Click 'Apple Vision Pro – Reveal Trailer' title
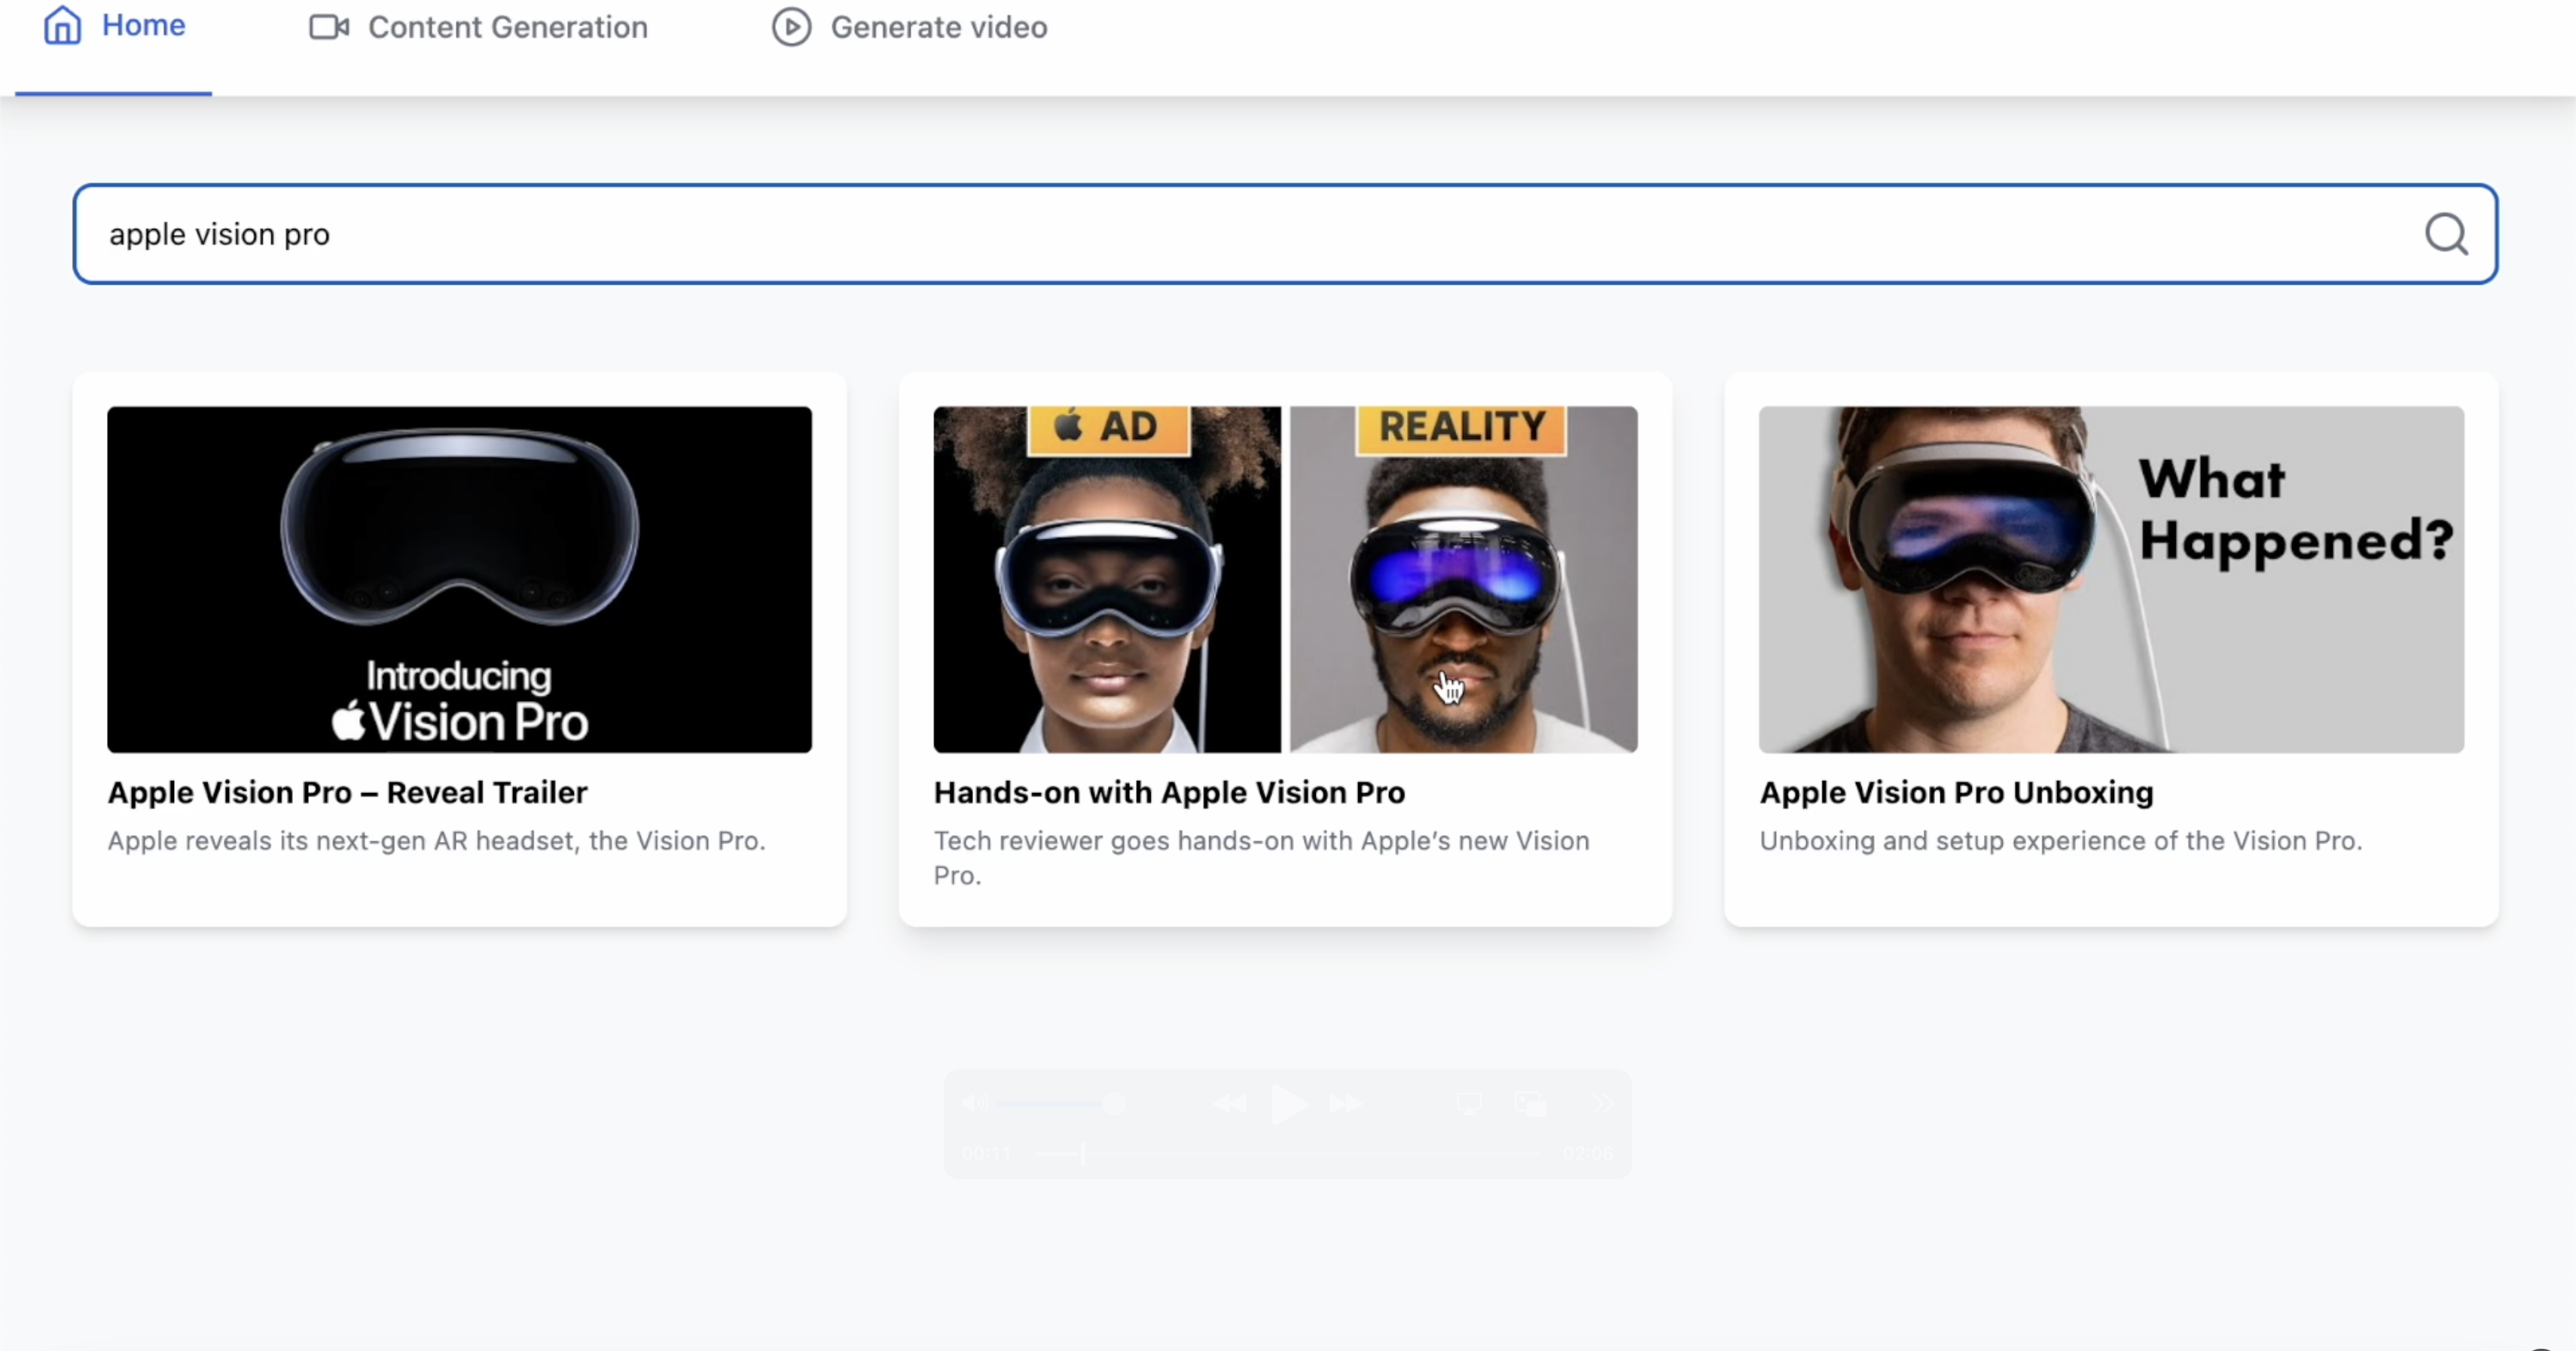 click(x=347, y=792)
